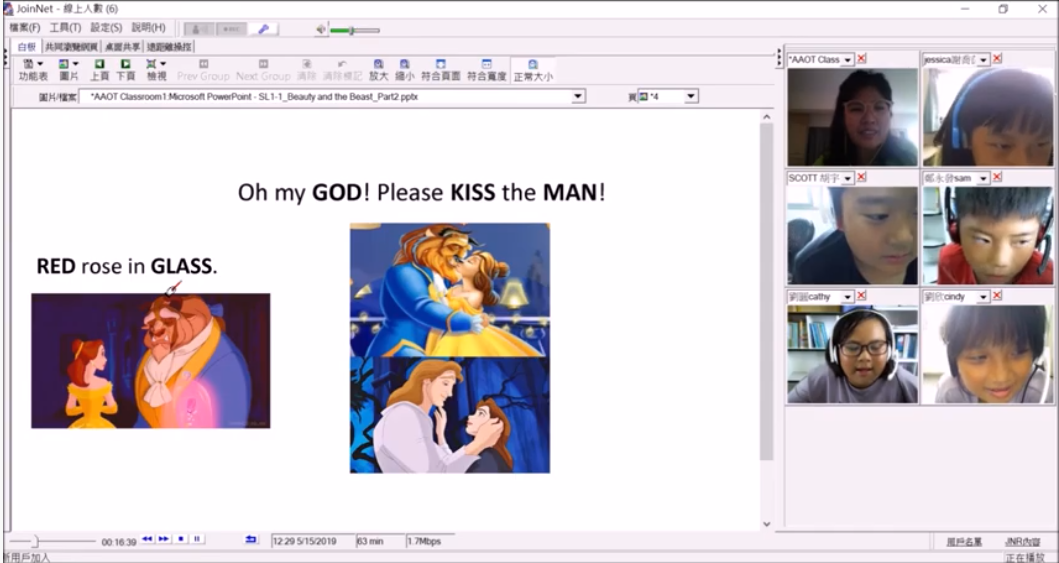The image size is (1059, 563).
Task: Toggle the side panel splitter handle
Action: (x=779, y=58)
